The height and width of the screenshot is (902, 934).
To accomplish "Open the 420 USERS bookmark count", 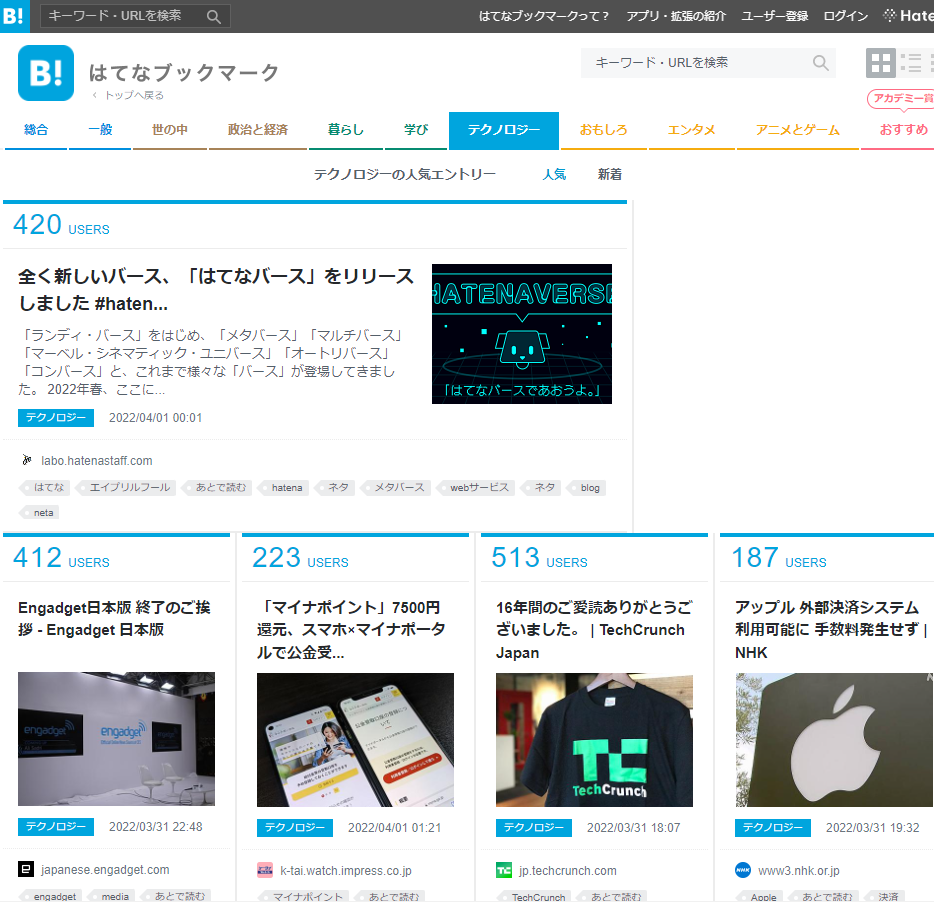I will (x=61, y=225).
